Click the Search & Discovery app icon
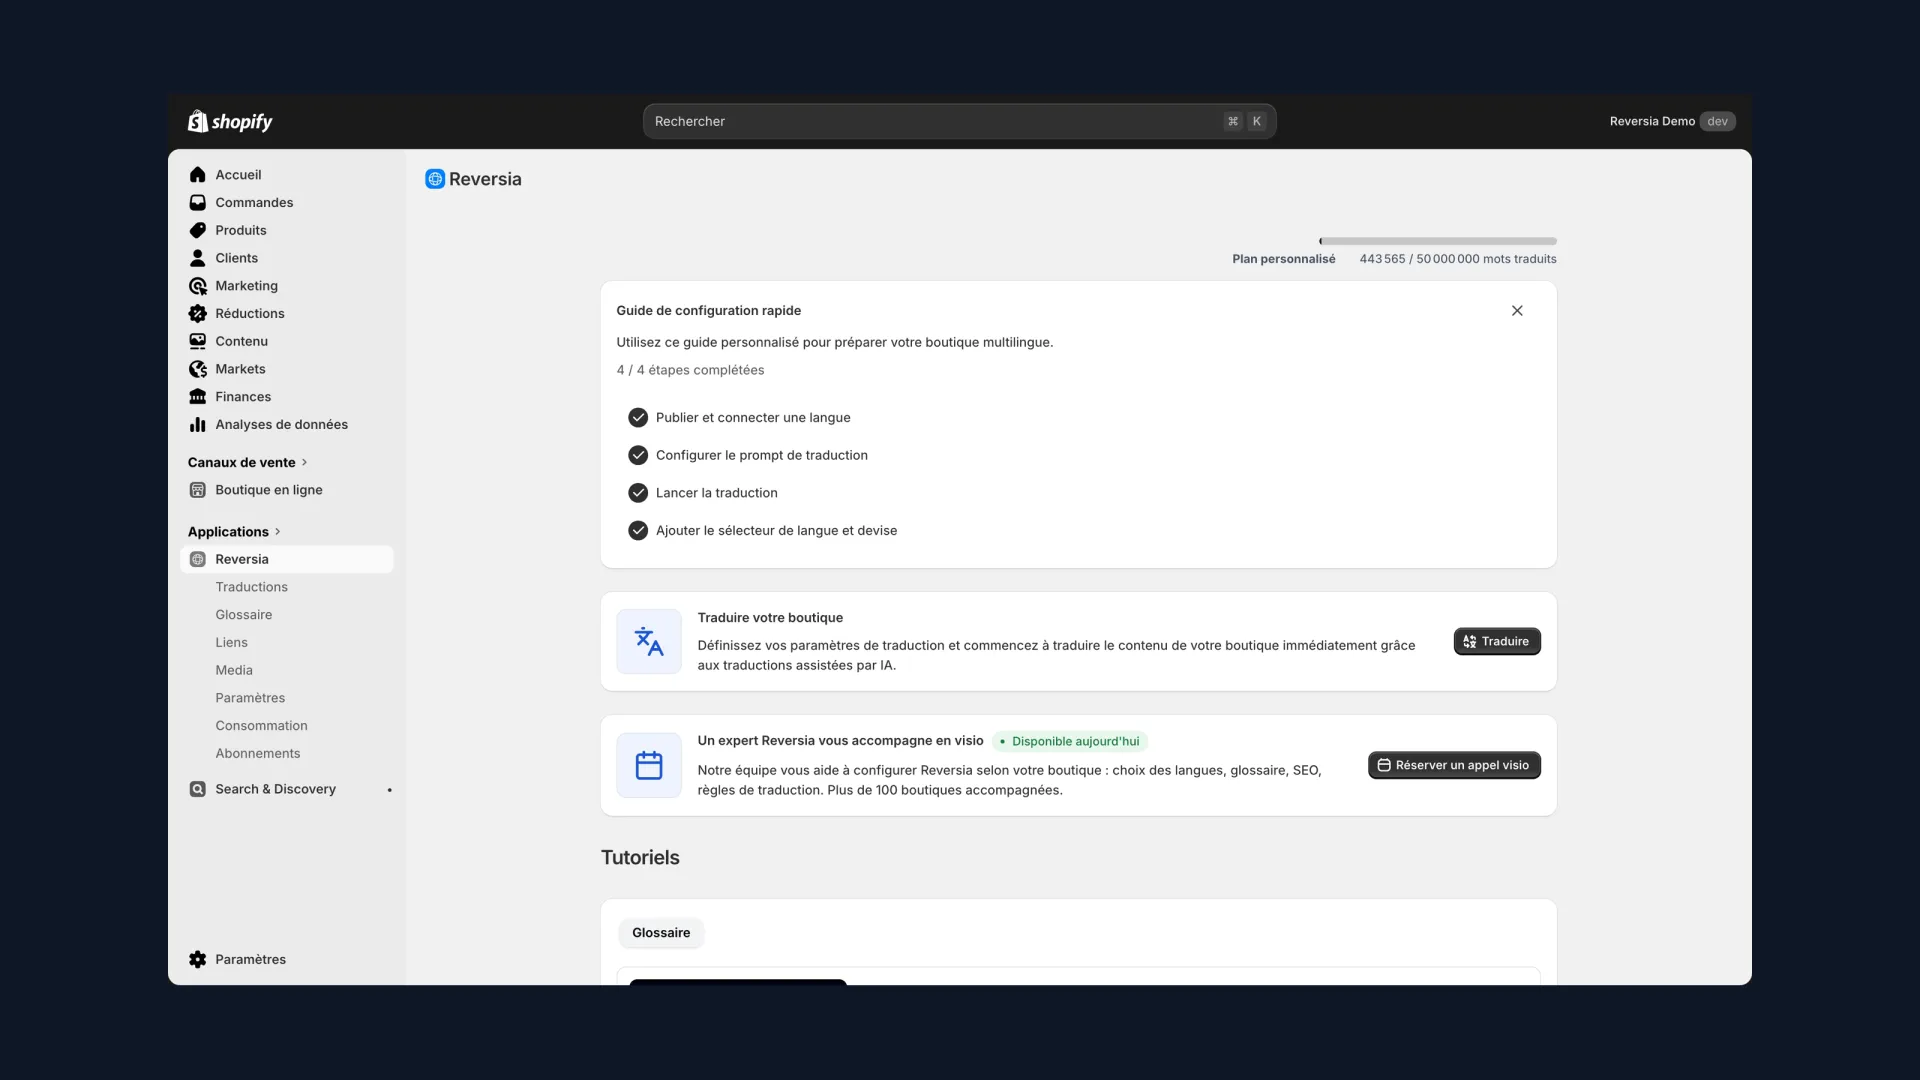Viewport: 1920px width, 1080px height. click(198, 789)
